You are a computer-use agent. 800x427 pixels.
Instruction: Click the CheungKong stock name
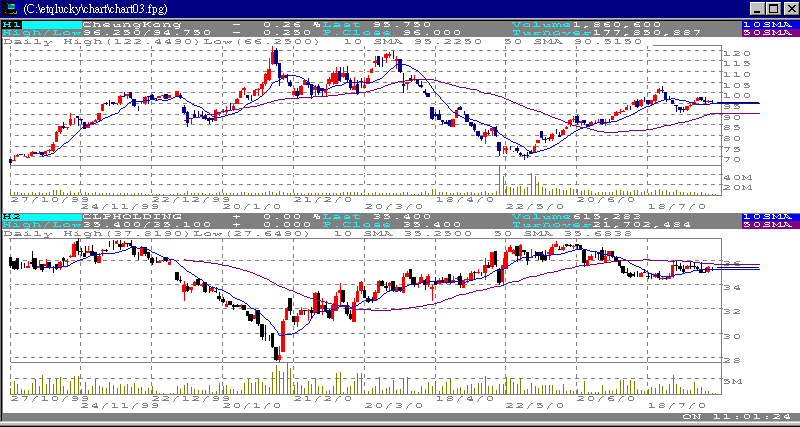pyautogui.click(x=132, y=24)
